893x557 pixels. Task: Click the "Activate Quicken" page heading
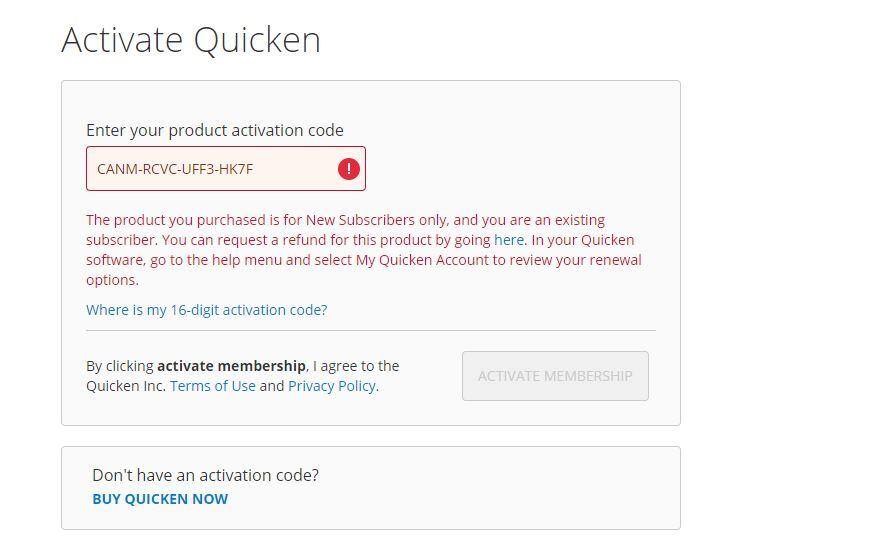pyautogui.click(x=191, y=40)
